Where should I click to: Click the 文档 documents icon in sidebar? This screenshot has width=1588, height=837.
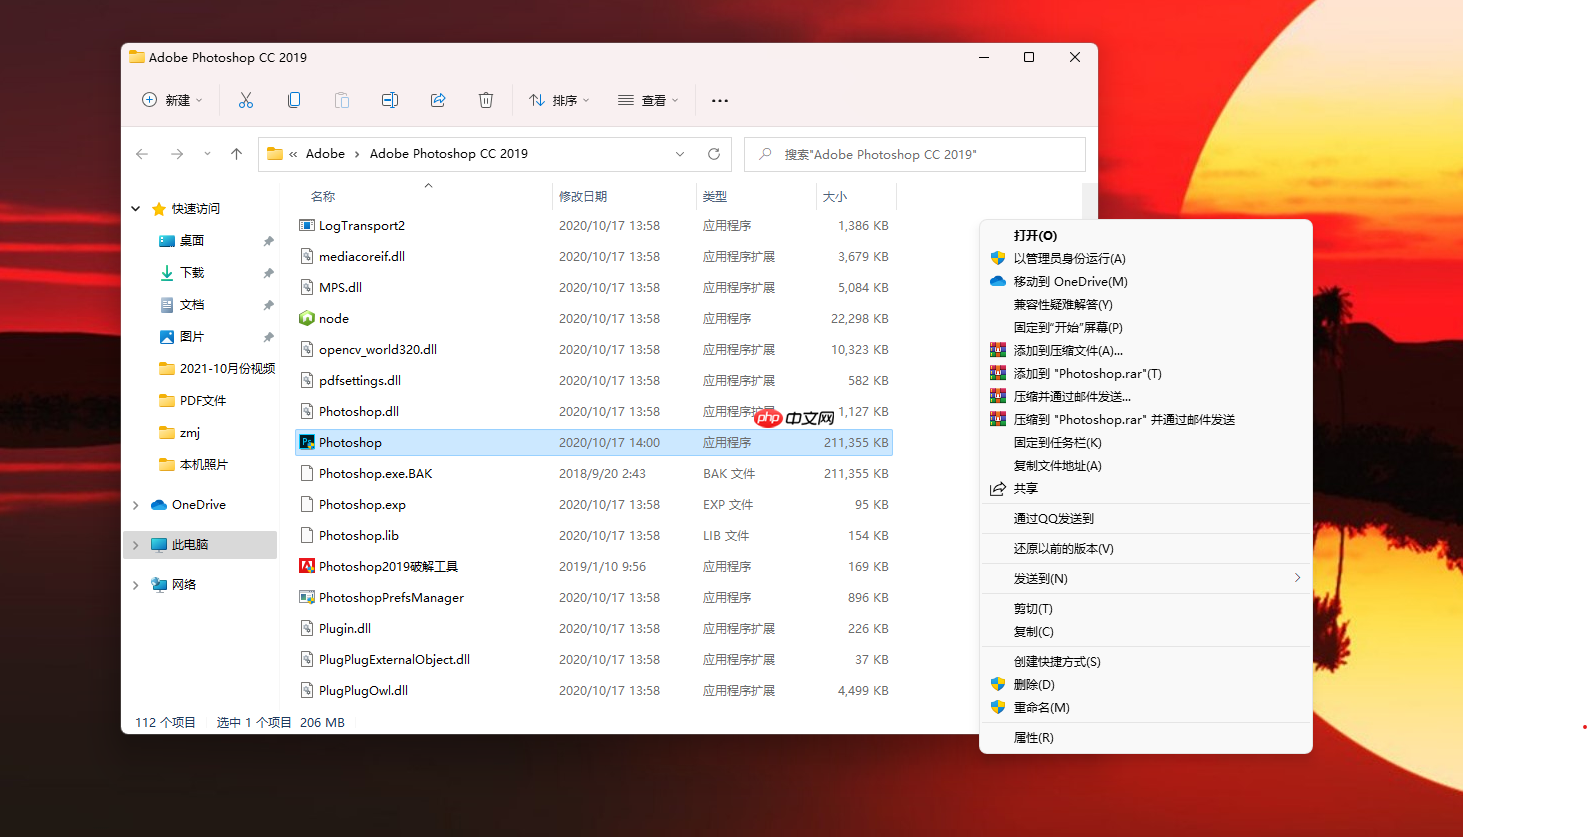point(167,305)
